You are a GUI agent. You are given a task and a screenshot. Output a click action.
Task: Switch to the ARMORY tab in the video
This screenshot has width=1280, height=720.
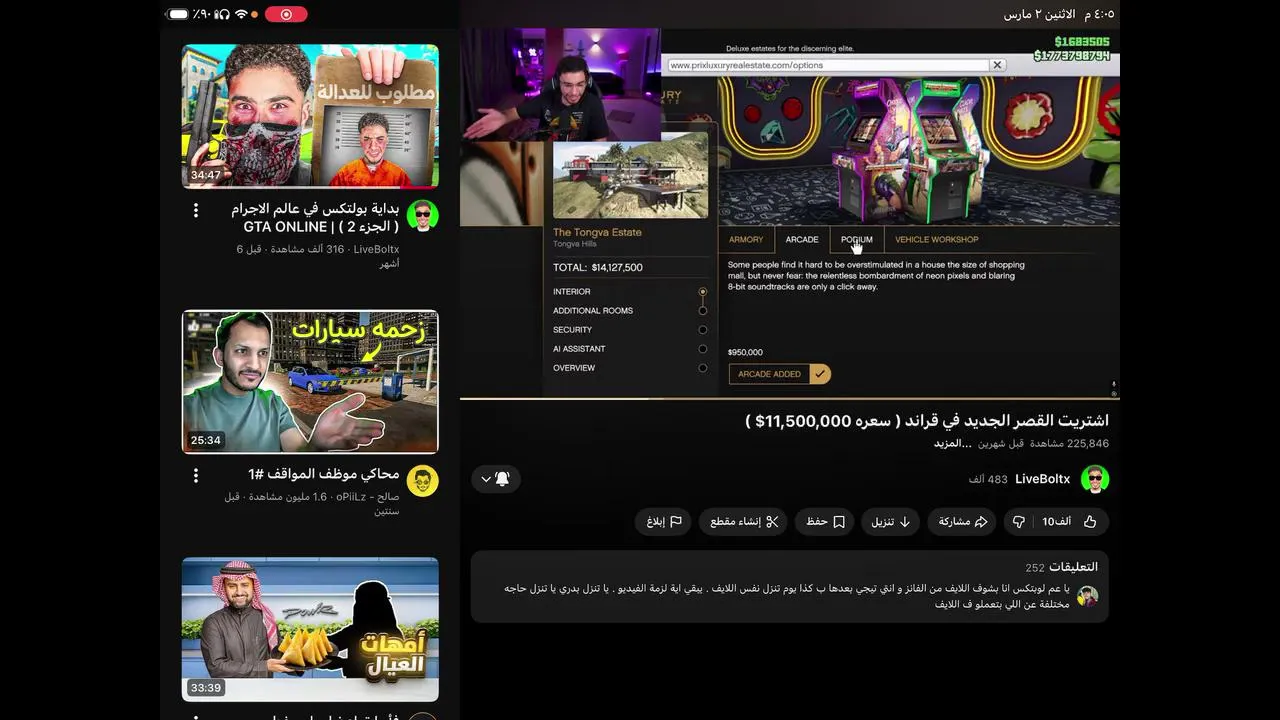(x=746, y=240)
